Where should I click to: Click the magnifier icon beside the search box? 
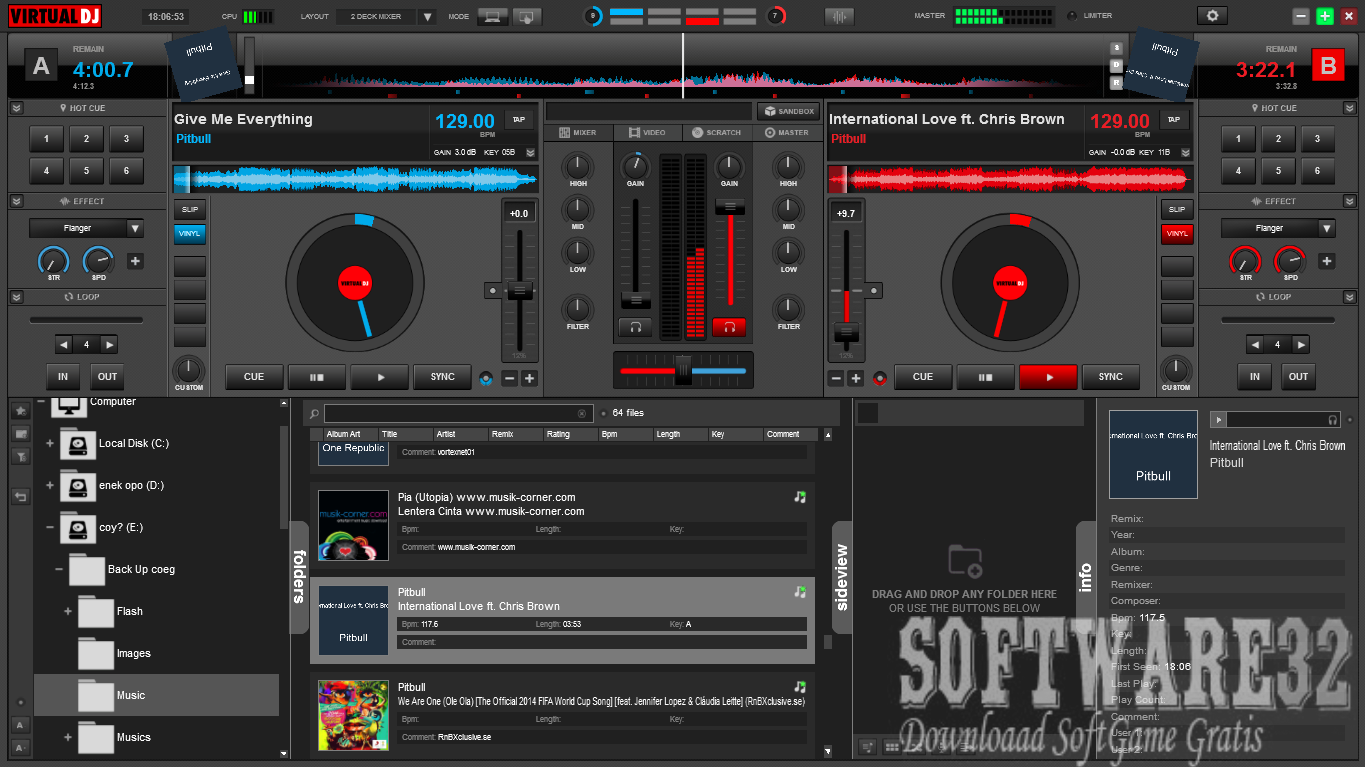(314, 413)
